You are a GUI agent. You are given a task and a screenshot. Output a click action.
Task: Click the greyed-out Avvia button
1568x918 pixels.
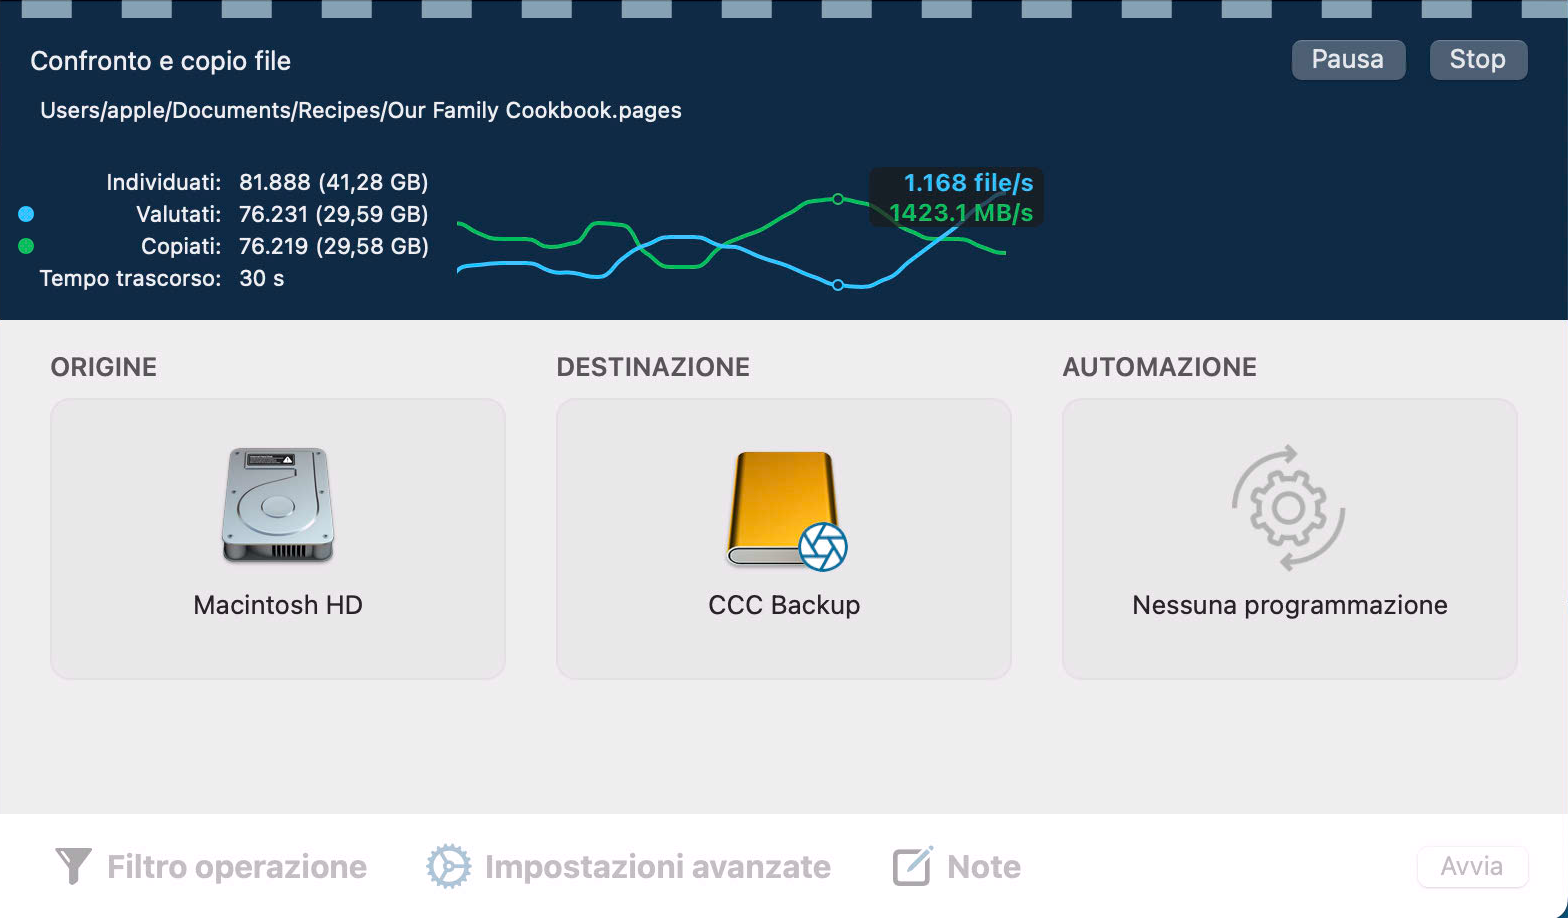(1472, 866)
